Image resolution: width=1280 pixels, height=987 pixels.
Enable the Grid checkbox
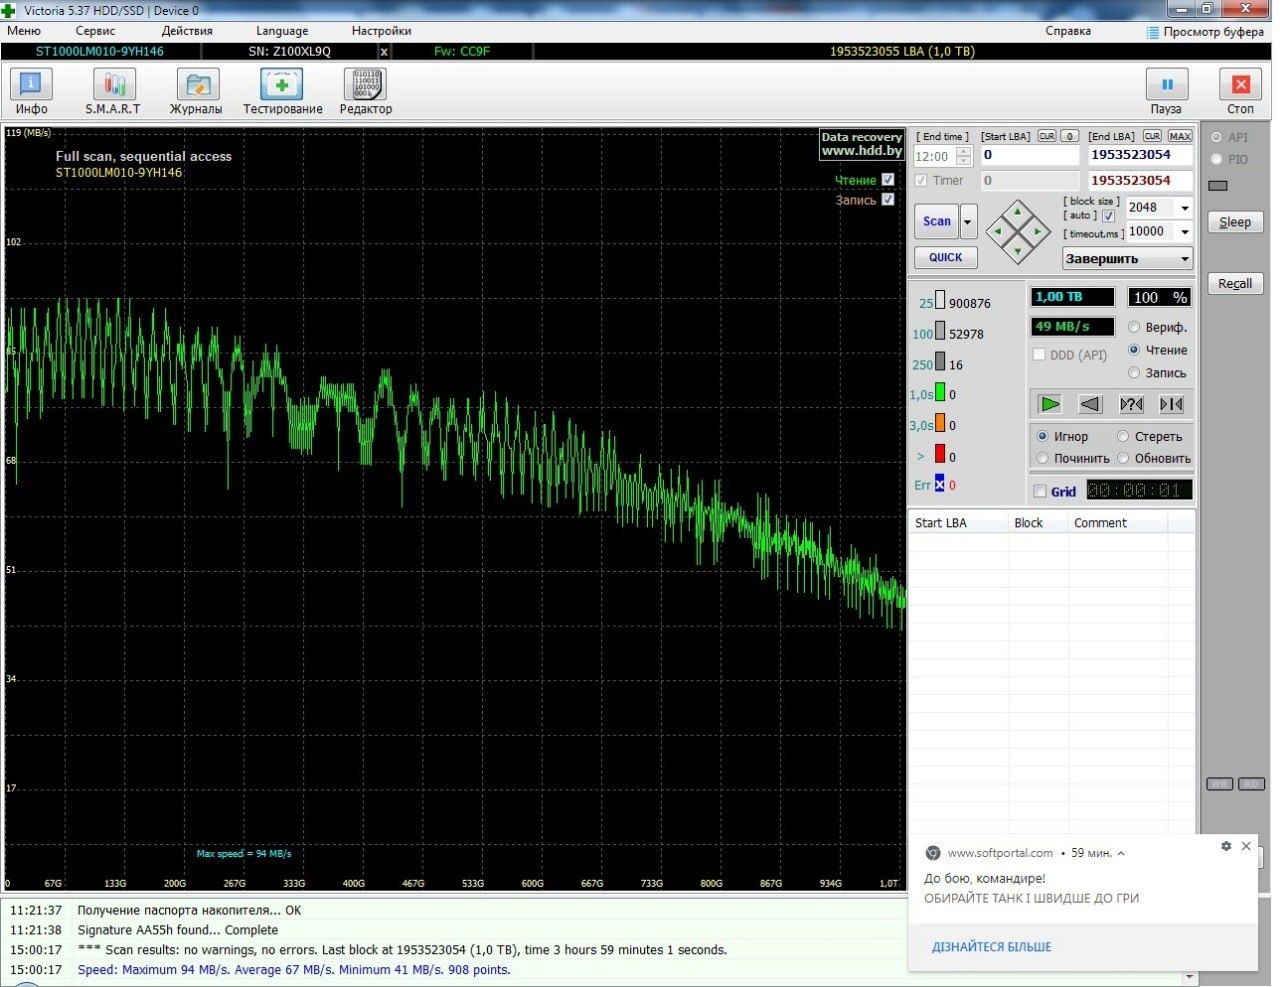pyautogui.click(x=1040, y=491)
